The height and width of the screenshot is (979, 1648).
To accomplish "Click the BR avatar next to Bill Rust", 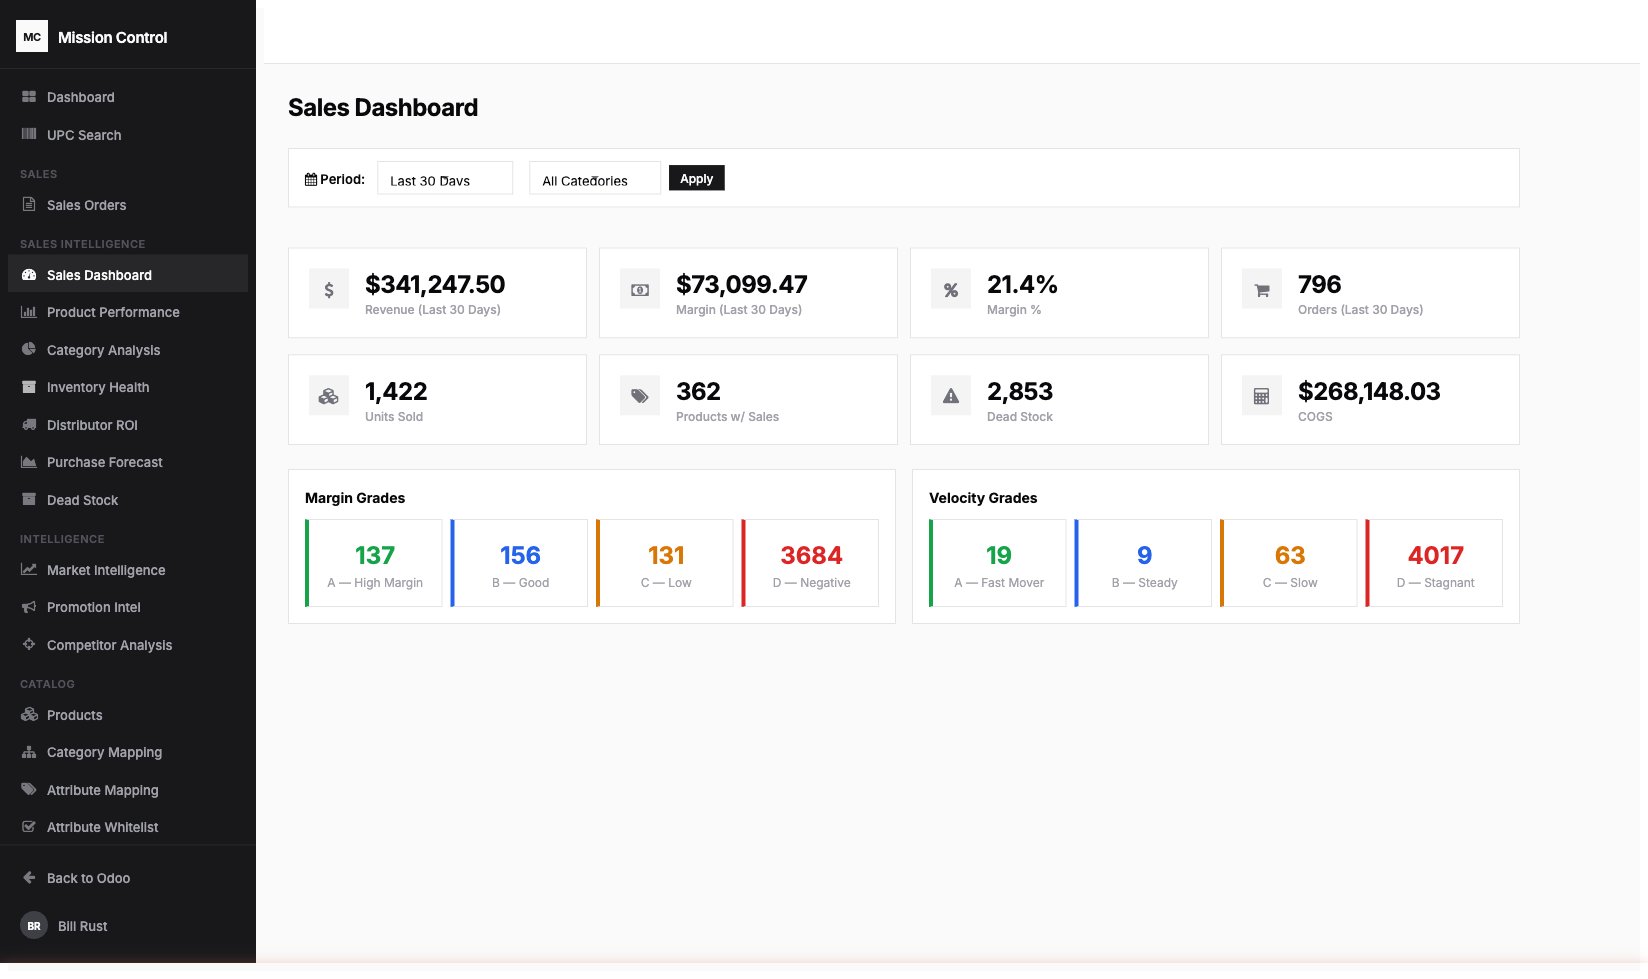I will click(x=33, y=925).
